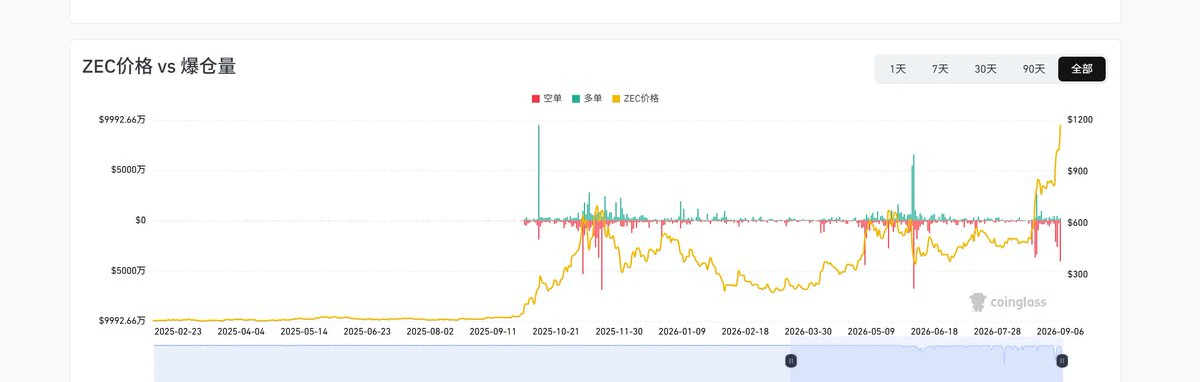This screenshot has height=382, width=1200.
Task: Click the 2025-06-23 date label
Action: click(367, 331)
